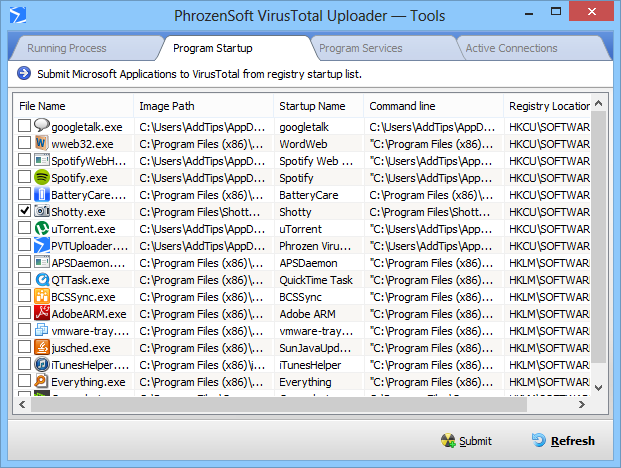Click the 'vmware-tray....' file name
The image size is (621, 468).
(90, 331)
